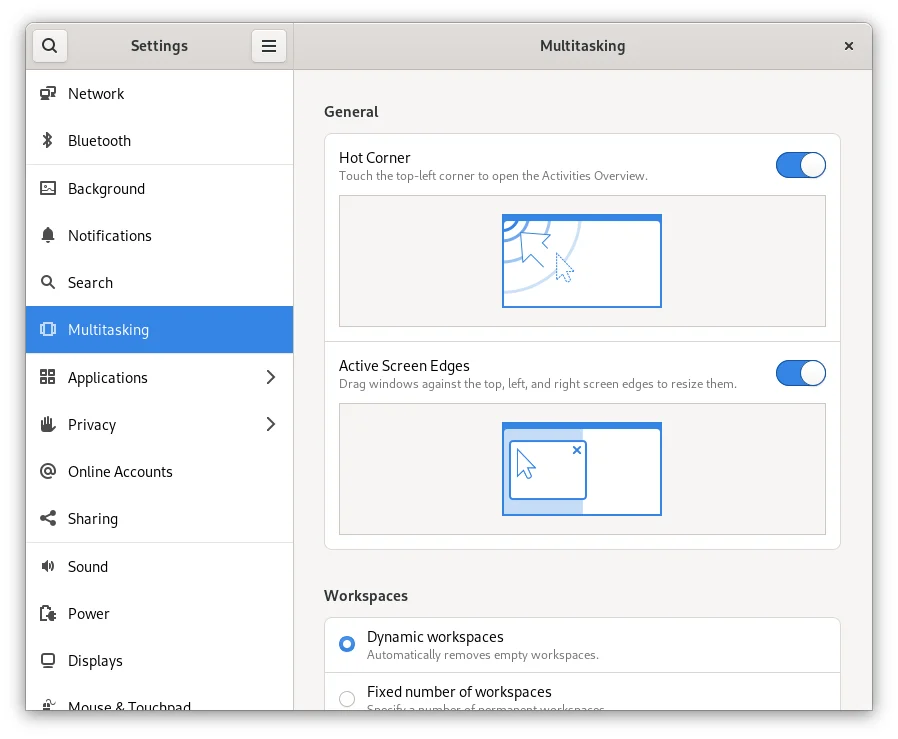Expand the Applications submenu chevron
The image size is (898, 739).
coord(270,377)
